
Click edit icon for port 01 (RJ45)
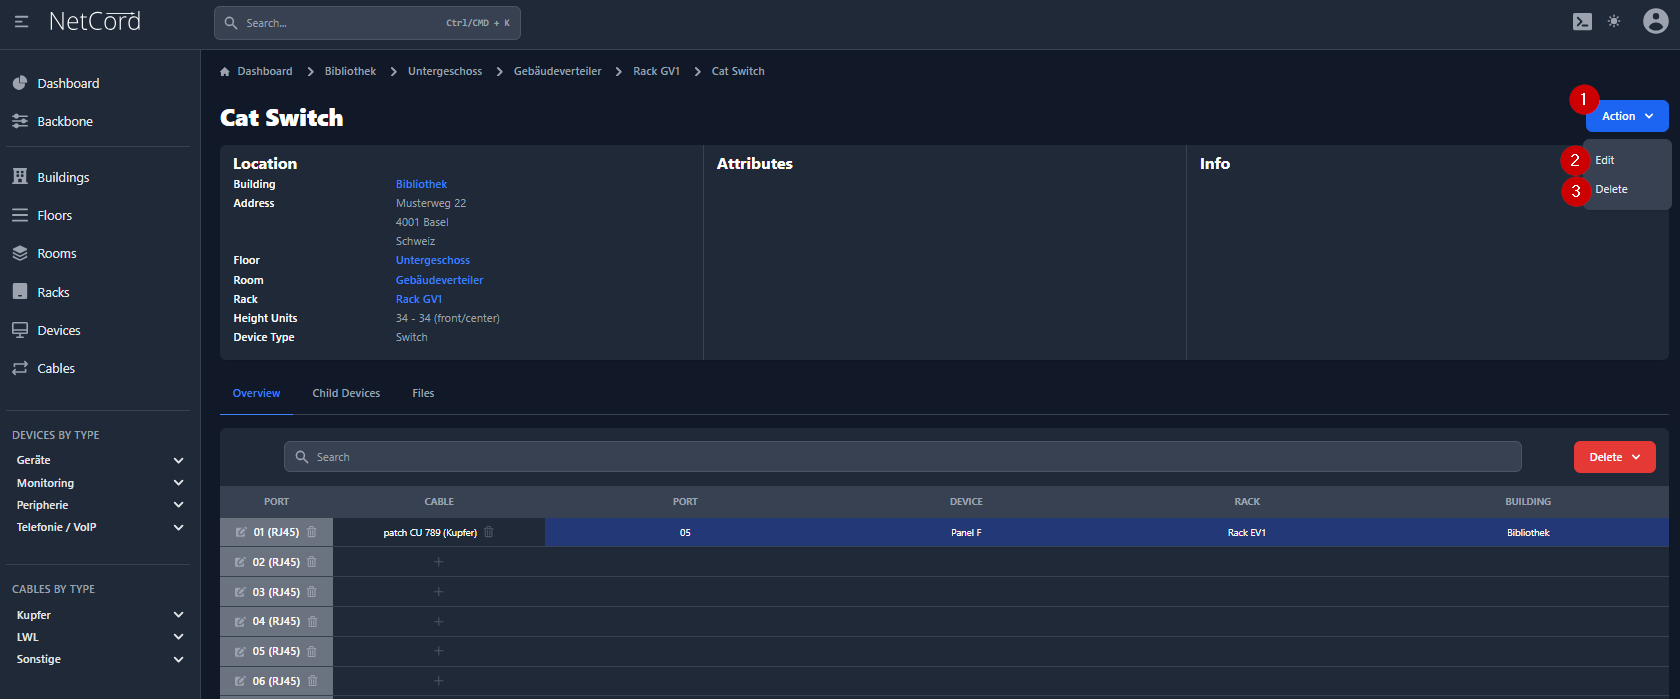pos(240,533)
